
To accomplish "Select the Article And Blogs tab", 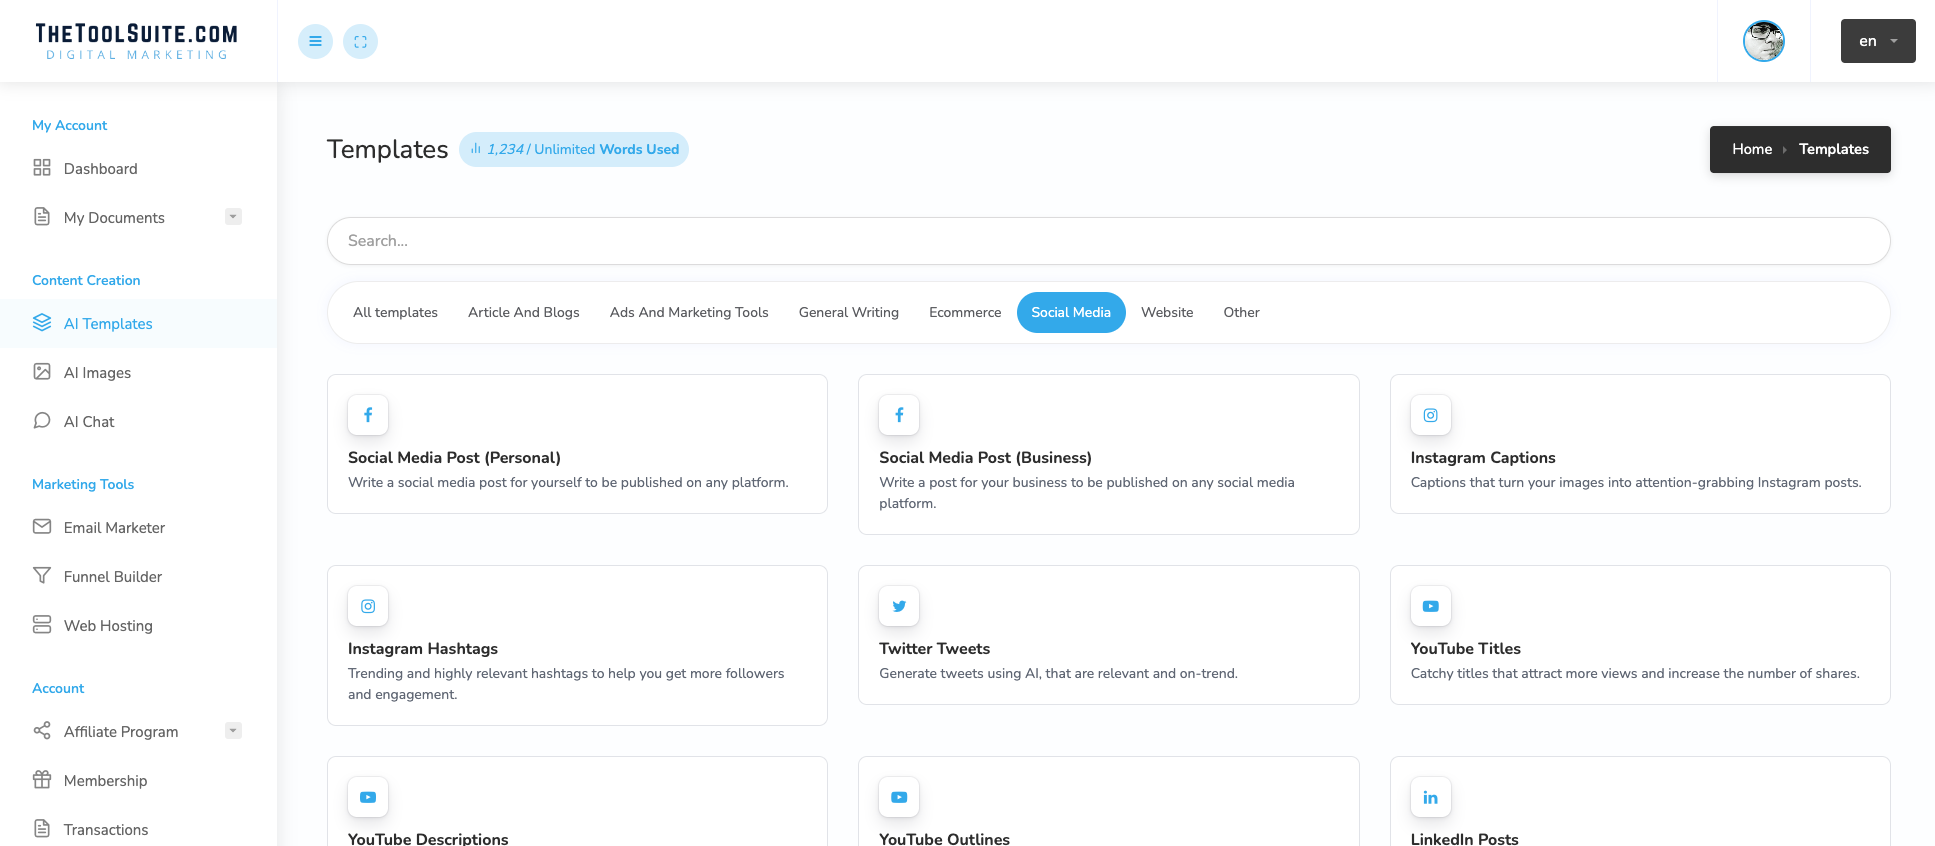I will (523, 312).
